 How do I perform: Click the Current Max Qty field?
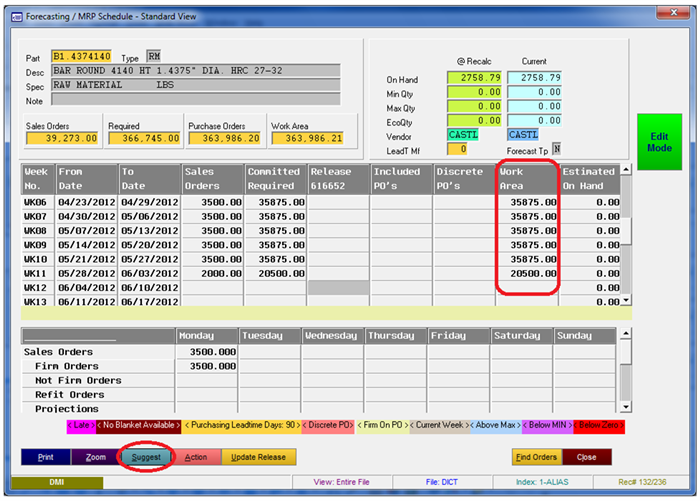pyautogui.click(x=534, y=106)
